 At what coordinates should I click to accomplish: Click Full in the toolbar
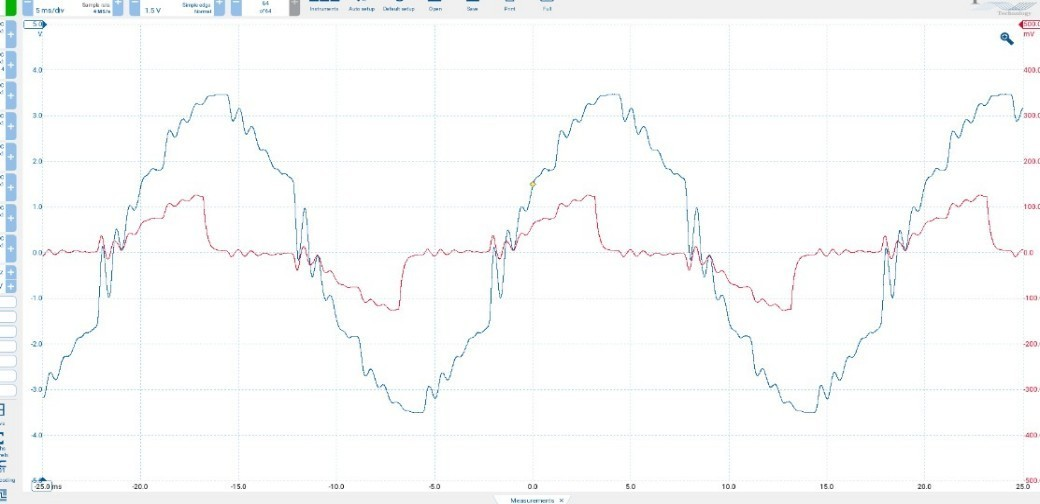tap(547, 6)
